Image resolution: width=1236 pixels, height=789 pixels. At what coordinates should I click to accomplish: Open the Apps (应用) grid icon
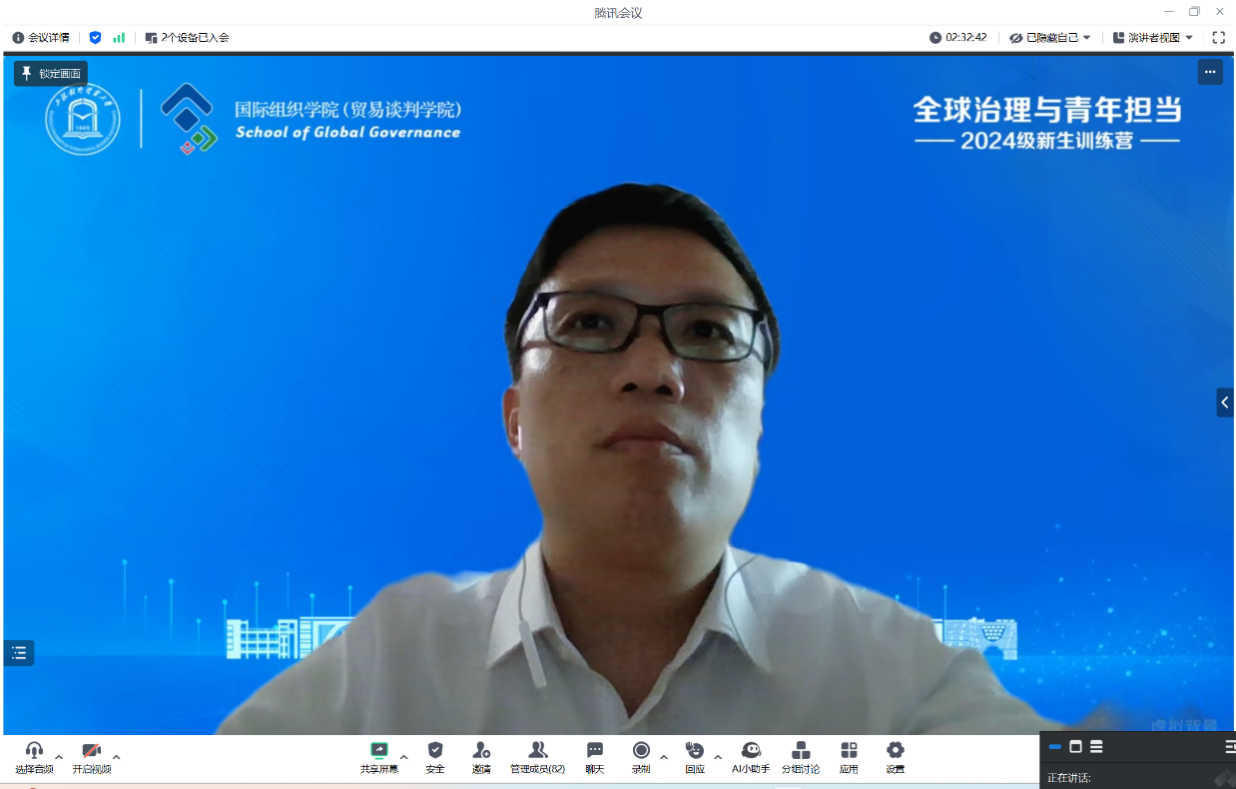(849, 757)
